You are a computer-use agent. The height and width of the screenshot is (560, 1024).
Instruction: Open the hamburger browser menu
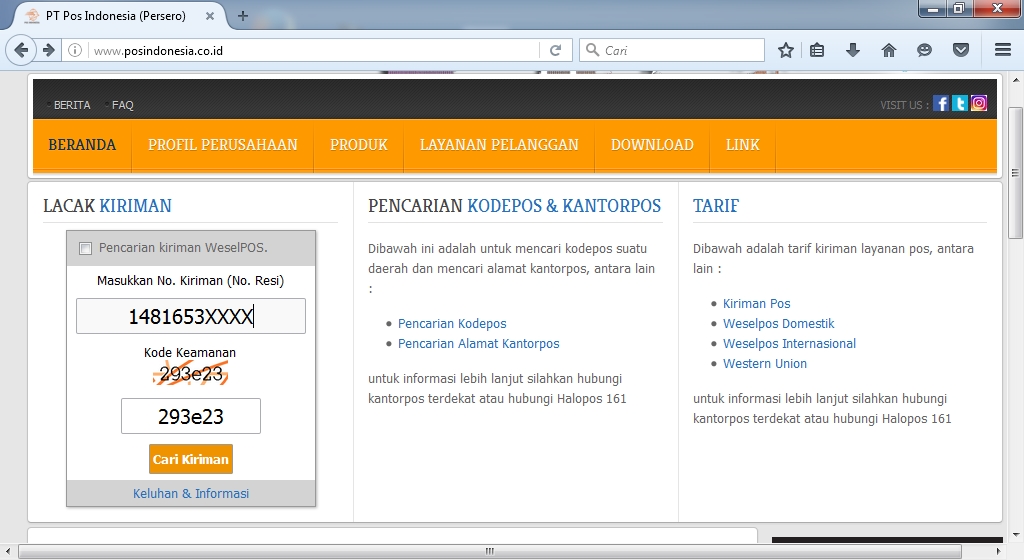[1003, 50]
